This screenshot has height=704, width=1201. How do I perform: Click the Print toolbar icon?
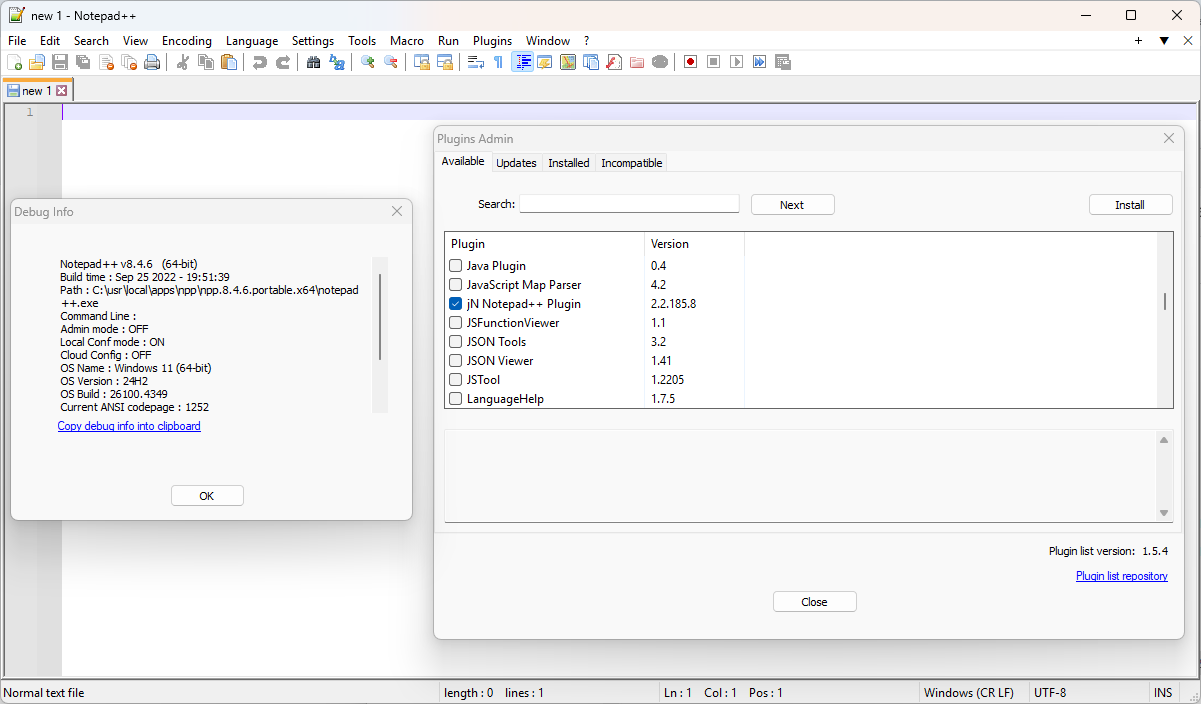152,62
